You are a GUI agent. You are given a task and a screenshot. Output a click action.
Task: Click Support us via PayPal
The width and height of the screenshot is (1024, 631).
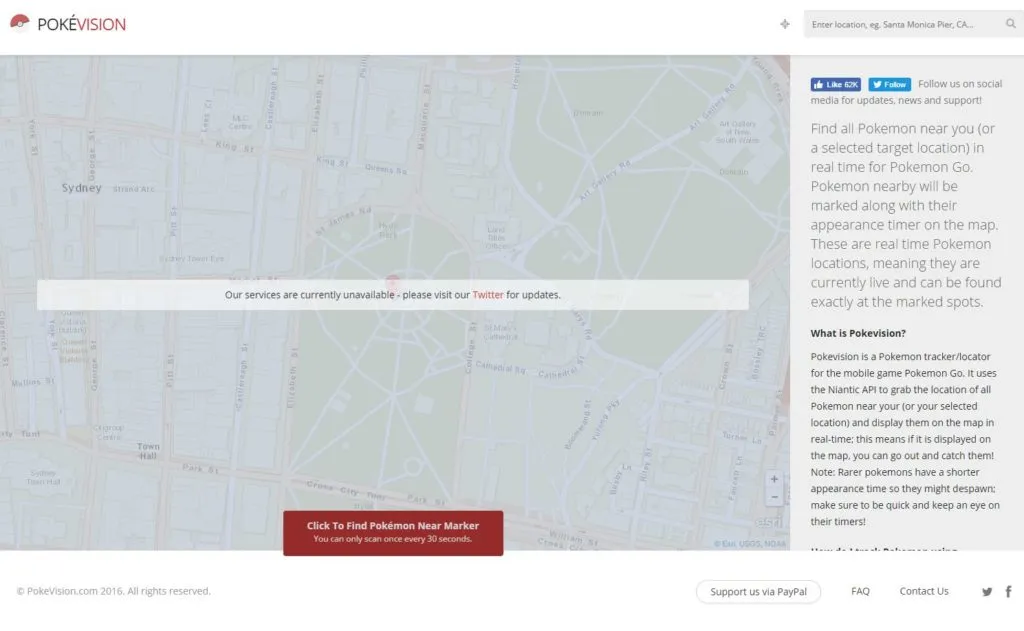point(758,592)
